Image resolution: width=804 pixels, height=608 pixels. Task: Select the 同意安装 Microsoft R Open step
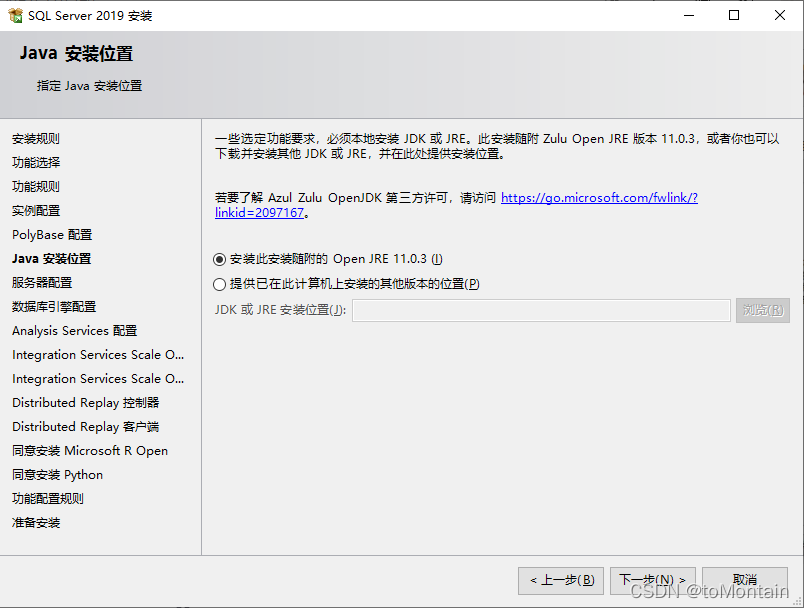(x=90, y=451)
